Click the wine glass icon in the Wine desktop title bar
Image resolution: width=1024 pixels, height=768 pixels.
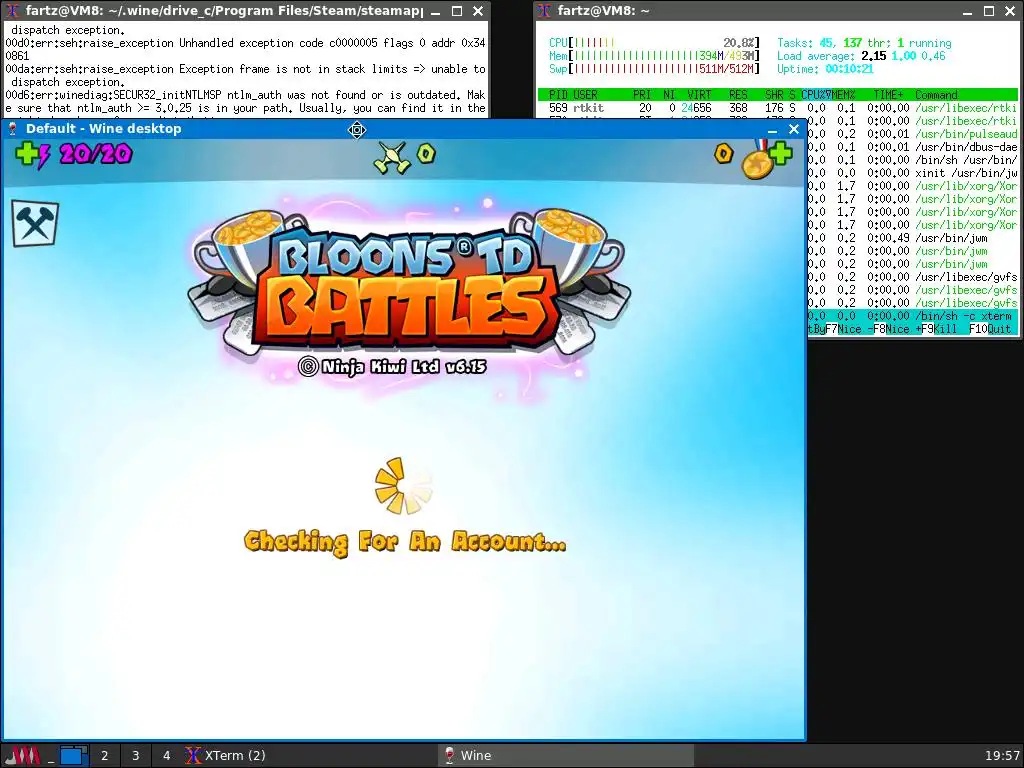coord(12,129)
